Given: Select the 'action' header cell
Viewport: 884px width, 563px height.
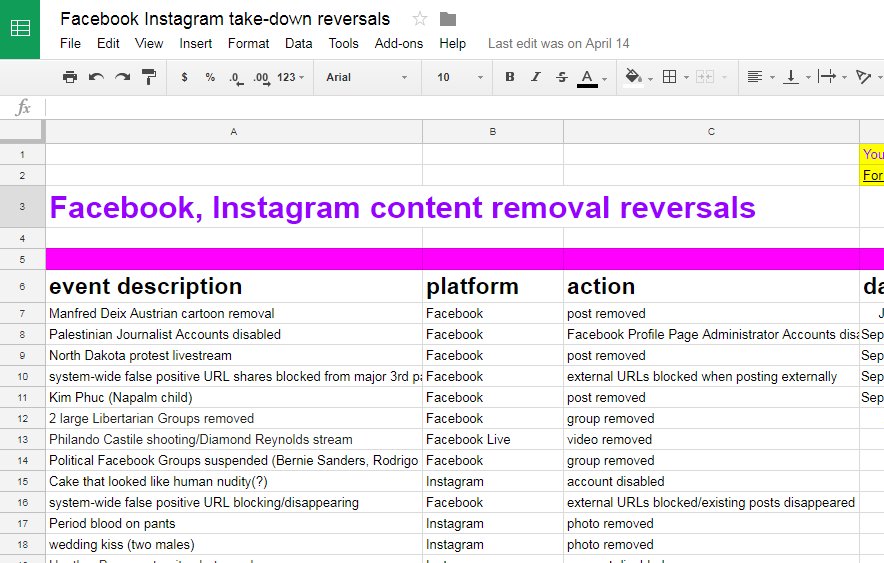Looking at the screenshot, I should tap(711, 286).
